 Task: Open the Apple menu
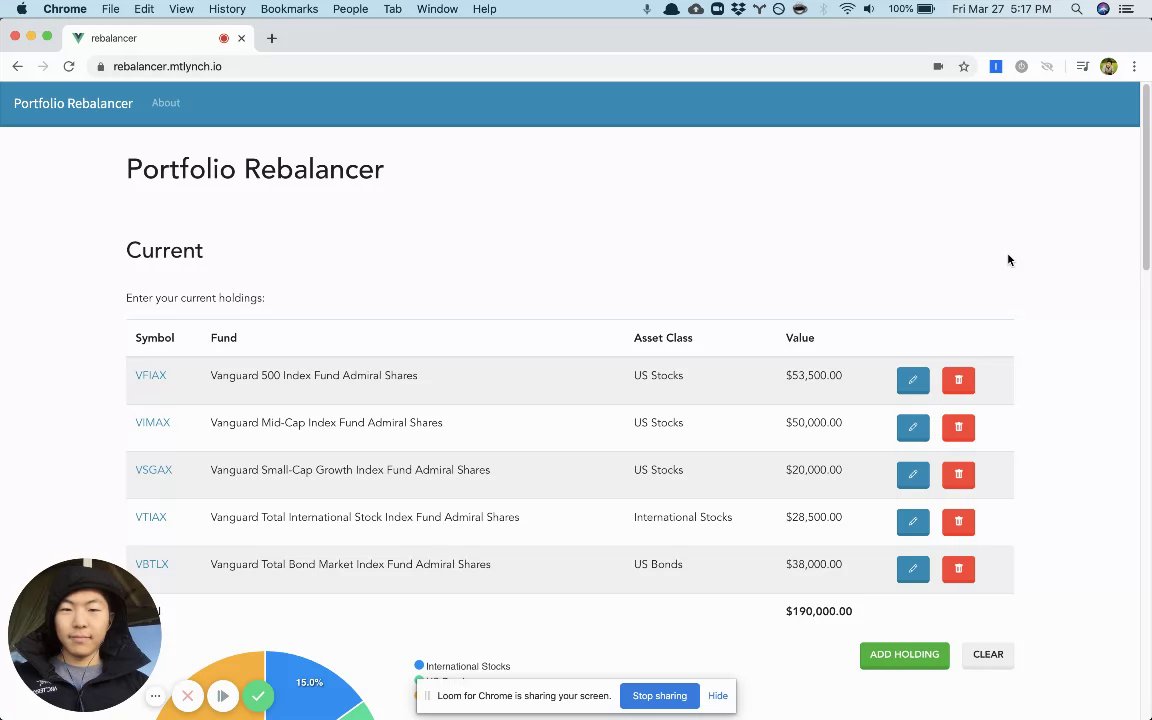21,9
